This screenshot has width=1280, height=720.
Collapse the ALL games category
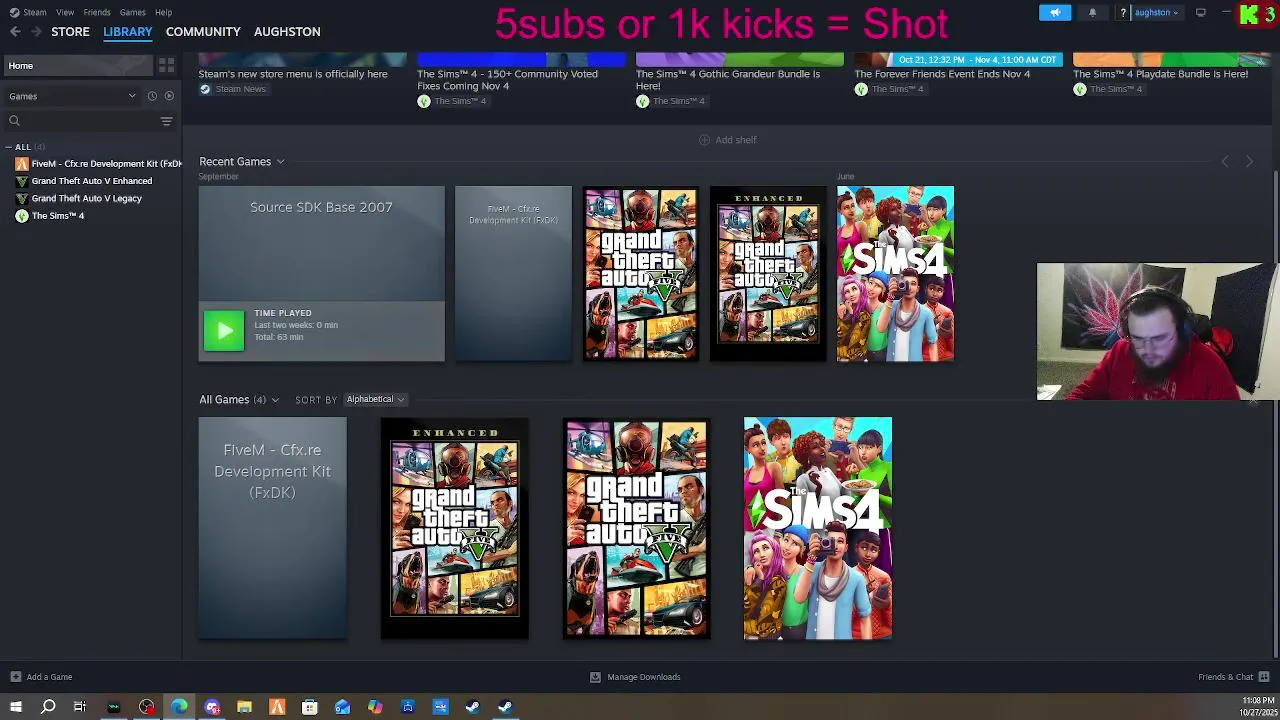click(x=9, y=147)
